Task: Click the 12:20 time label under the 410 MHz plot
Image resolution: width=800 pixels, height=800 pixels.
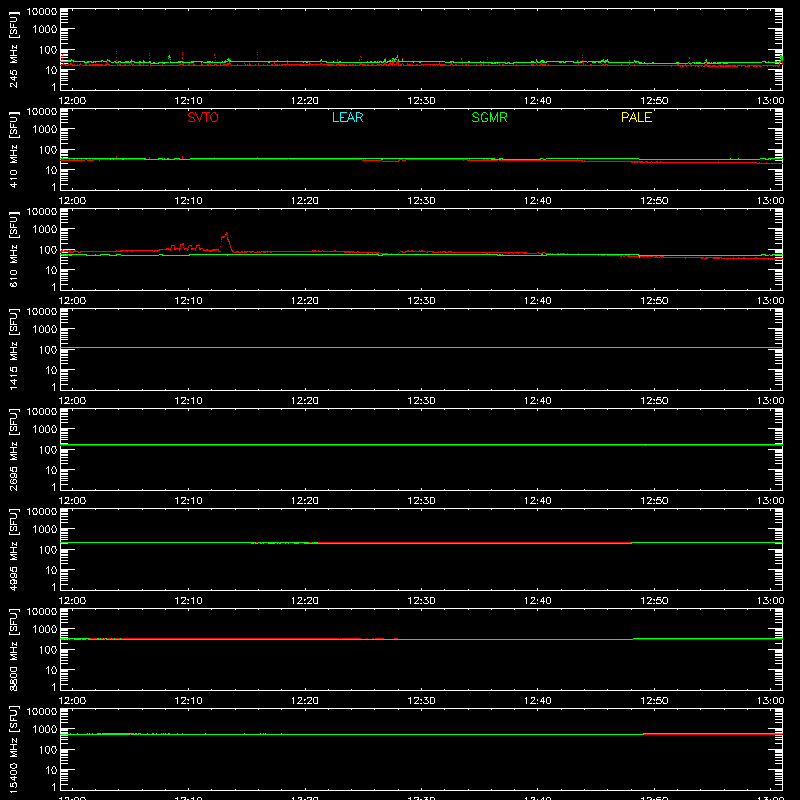Action: (x=305, y=201)
